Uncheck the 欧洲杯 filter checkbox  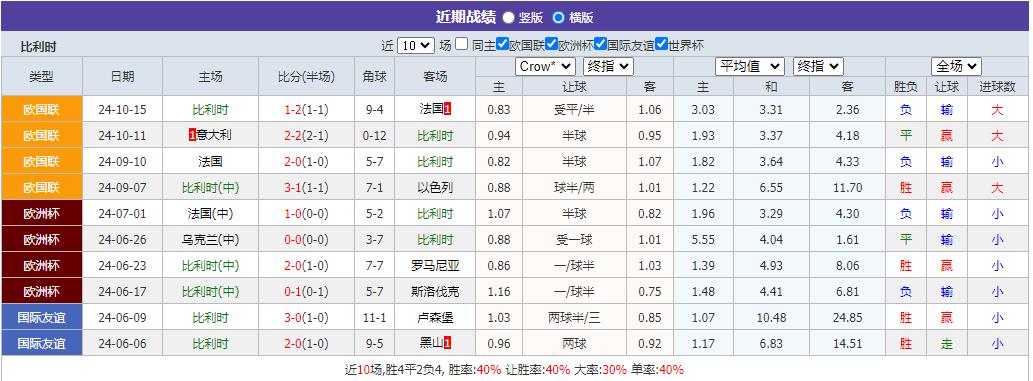pos(551,44)
